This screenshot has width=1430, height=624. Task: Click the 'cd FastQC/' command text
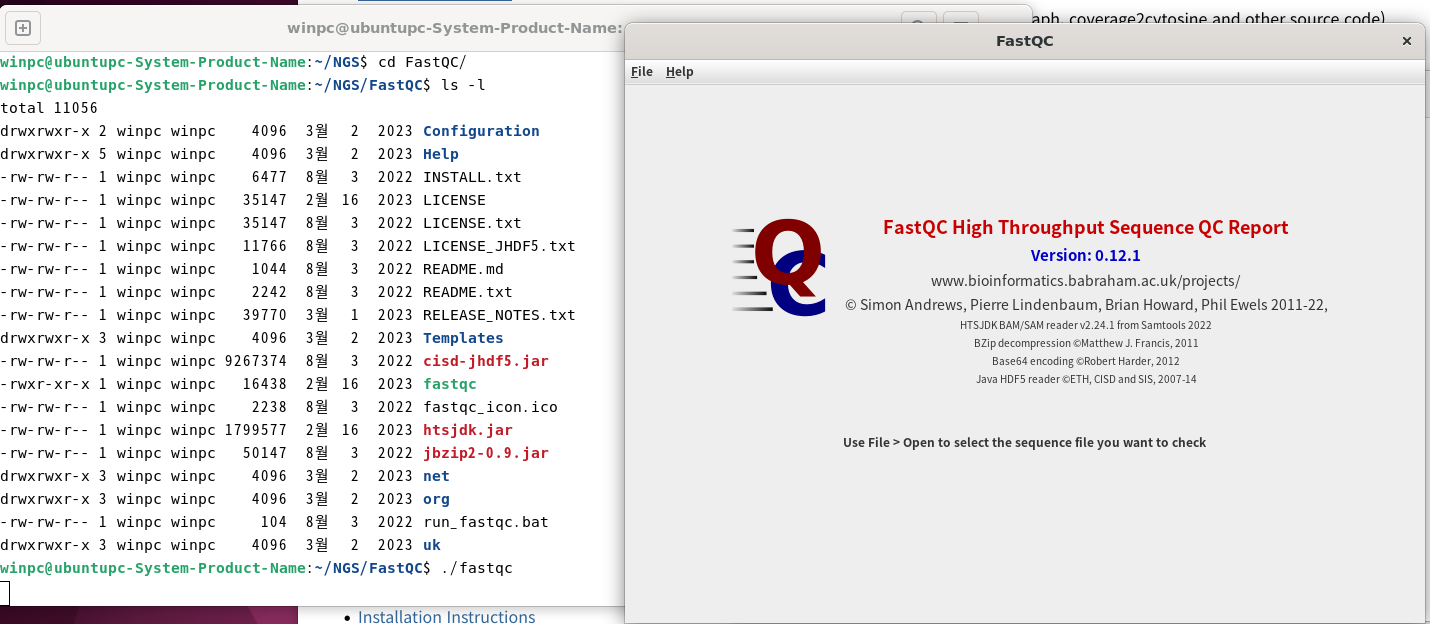click(422, 62)
